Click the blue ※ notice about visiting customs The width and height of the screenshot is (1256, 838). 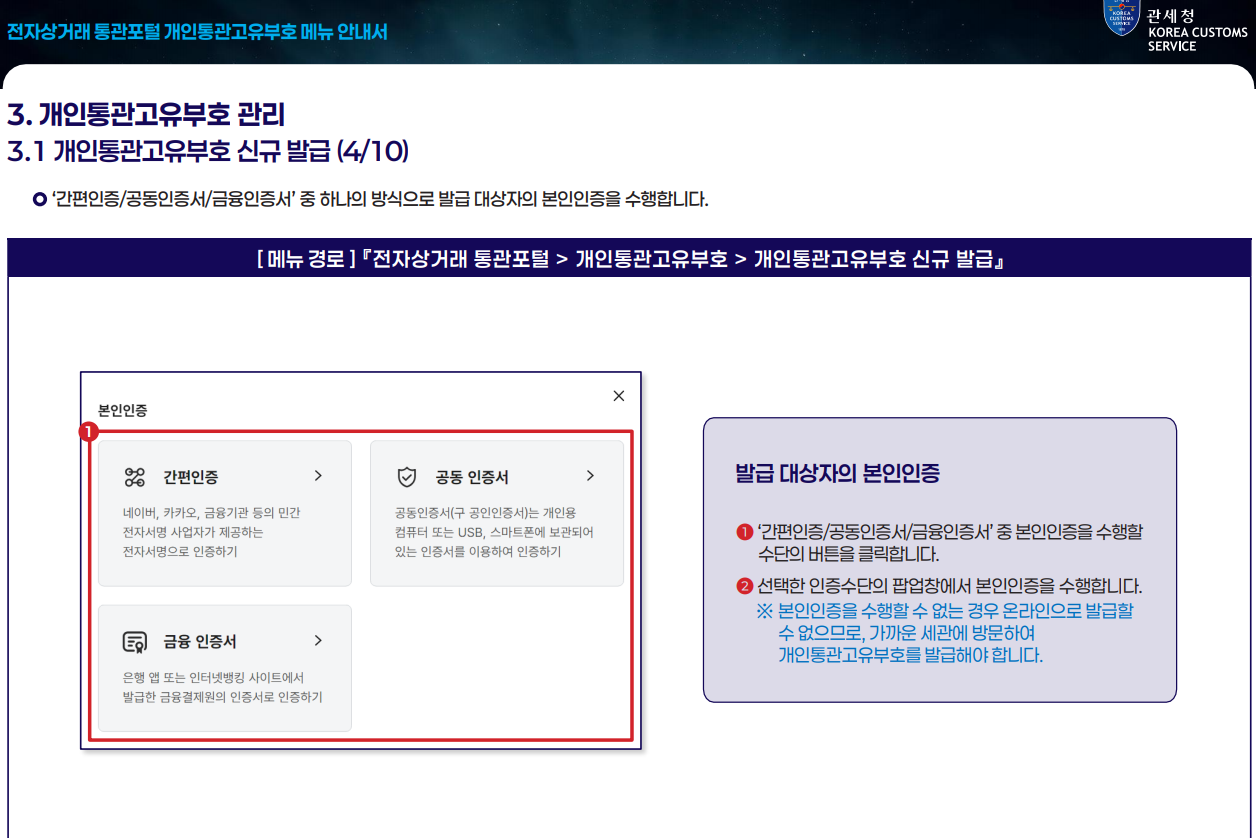pyautogui.click(x=945, y=634)
